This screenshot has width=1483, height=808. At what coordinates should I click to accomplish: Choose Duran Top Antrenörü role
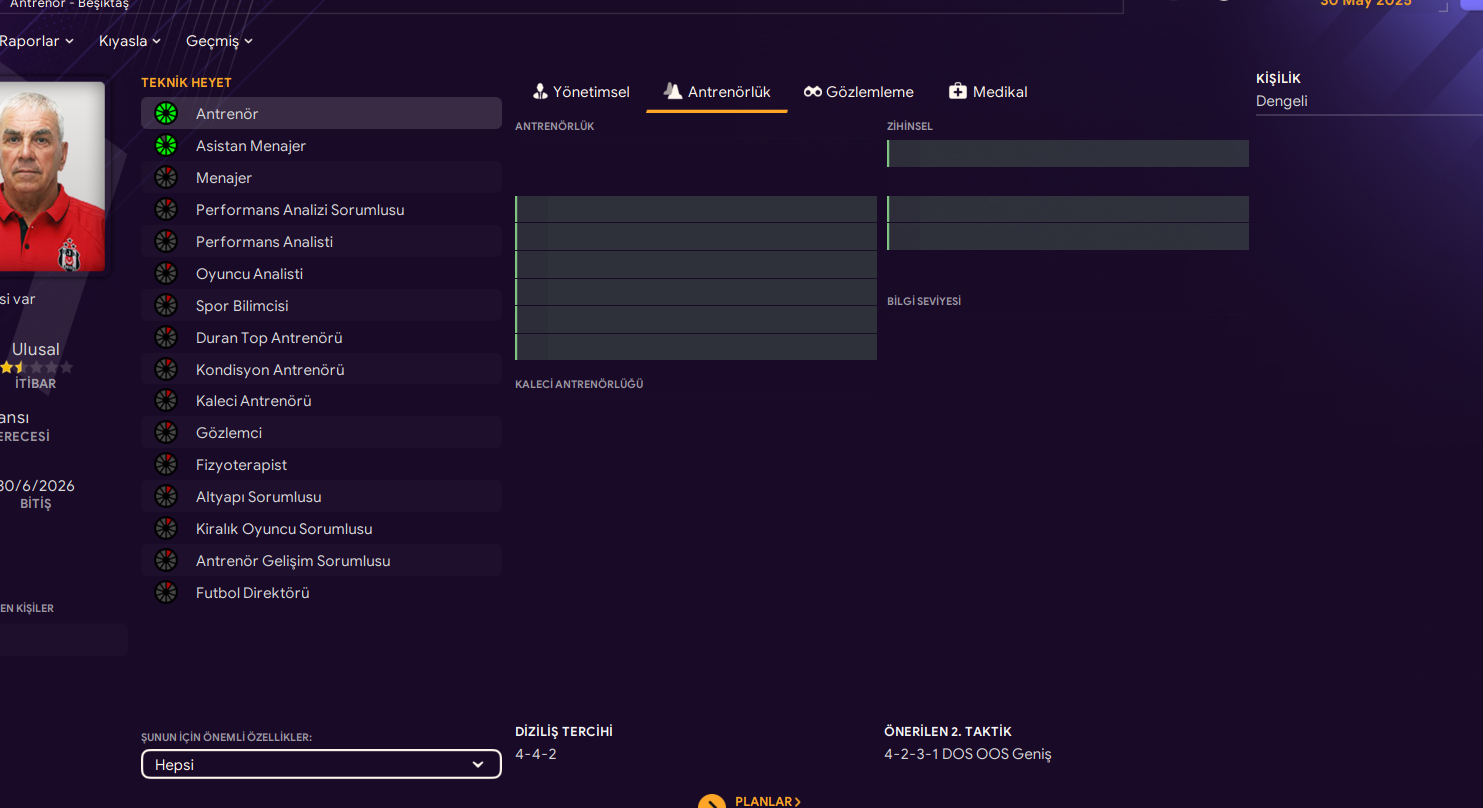pyautogui.click(x=269, y=338)
